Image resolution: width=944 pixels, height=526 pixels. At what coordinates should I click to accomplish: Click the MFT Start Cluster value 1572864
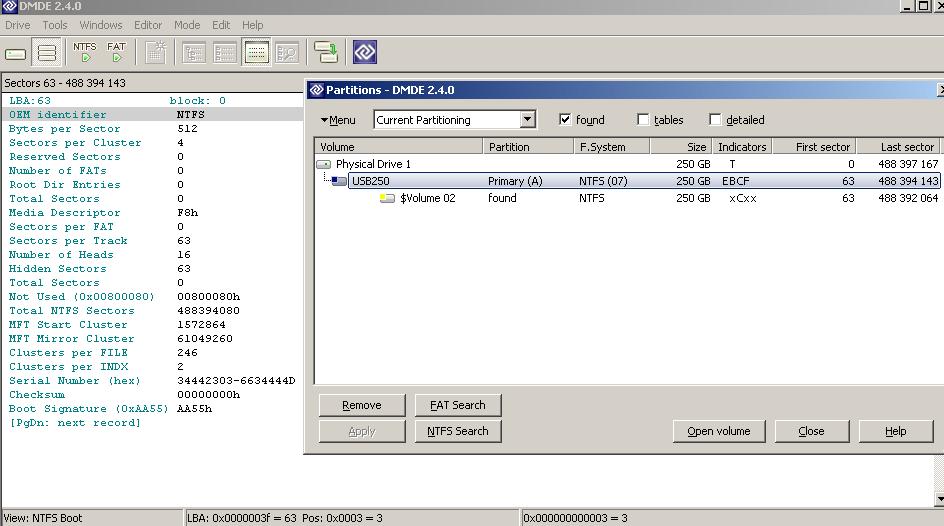coord(201,325)
